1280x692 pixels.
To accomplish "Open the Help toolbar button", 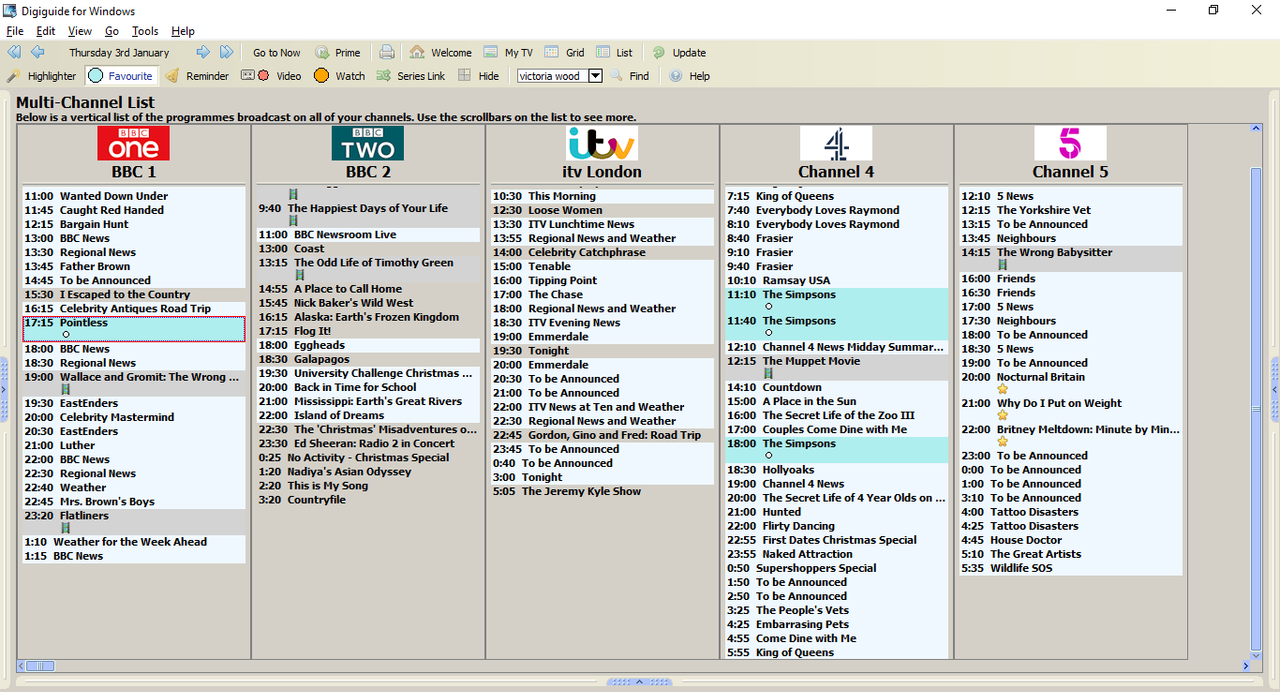I will 689,76.
